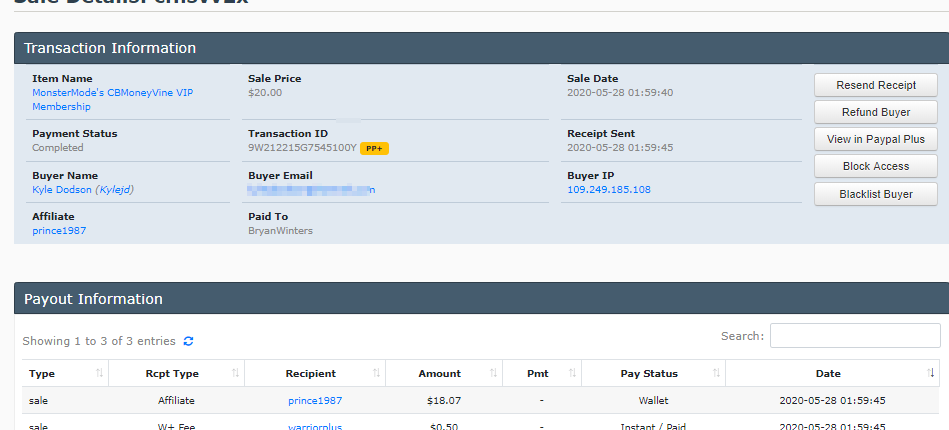Image resolution: width=949 pixels, height=430 pixels.
Task: Open buyer IP 109.249.185.108 link
Action: pyautogui.click(x=609, y=190)
